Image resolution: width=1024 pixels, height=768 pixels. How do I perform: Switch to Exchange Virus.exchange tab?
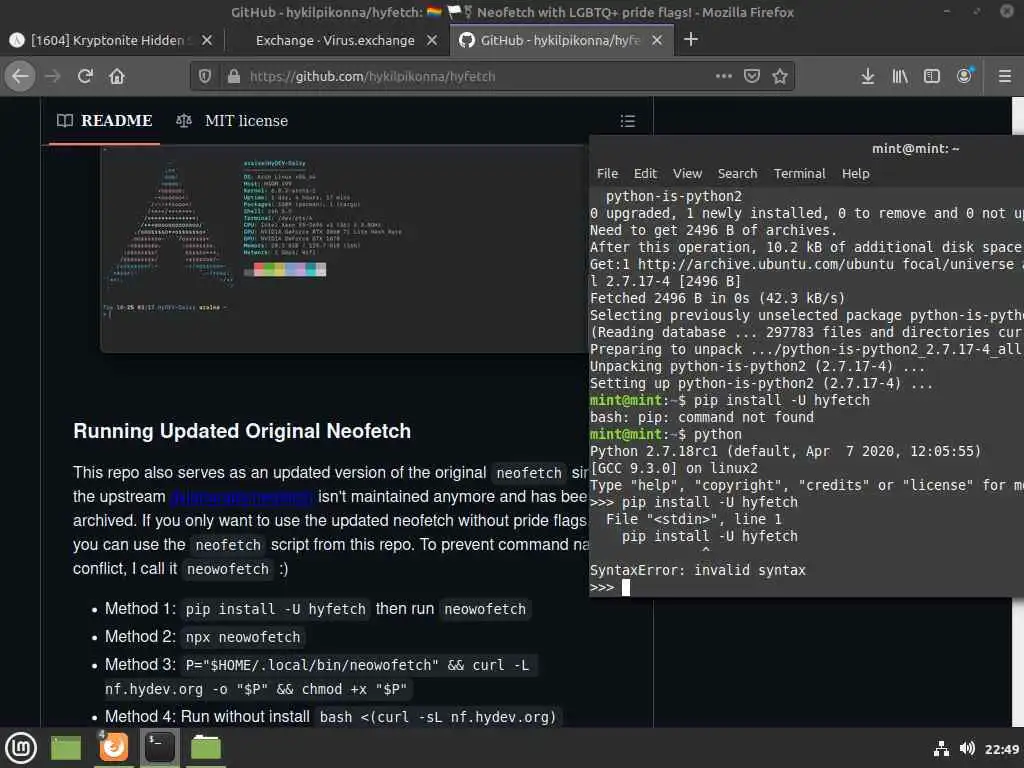pos(336,40)
